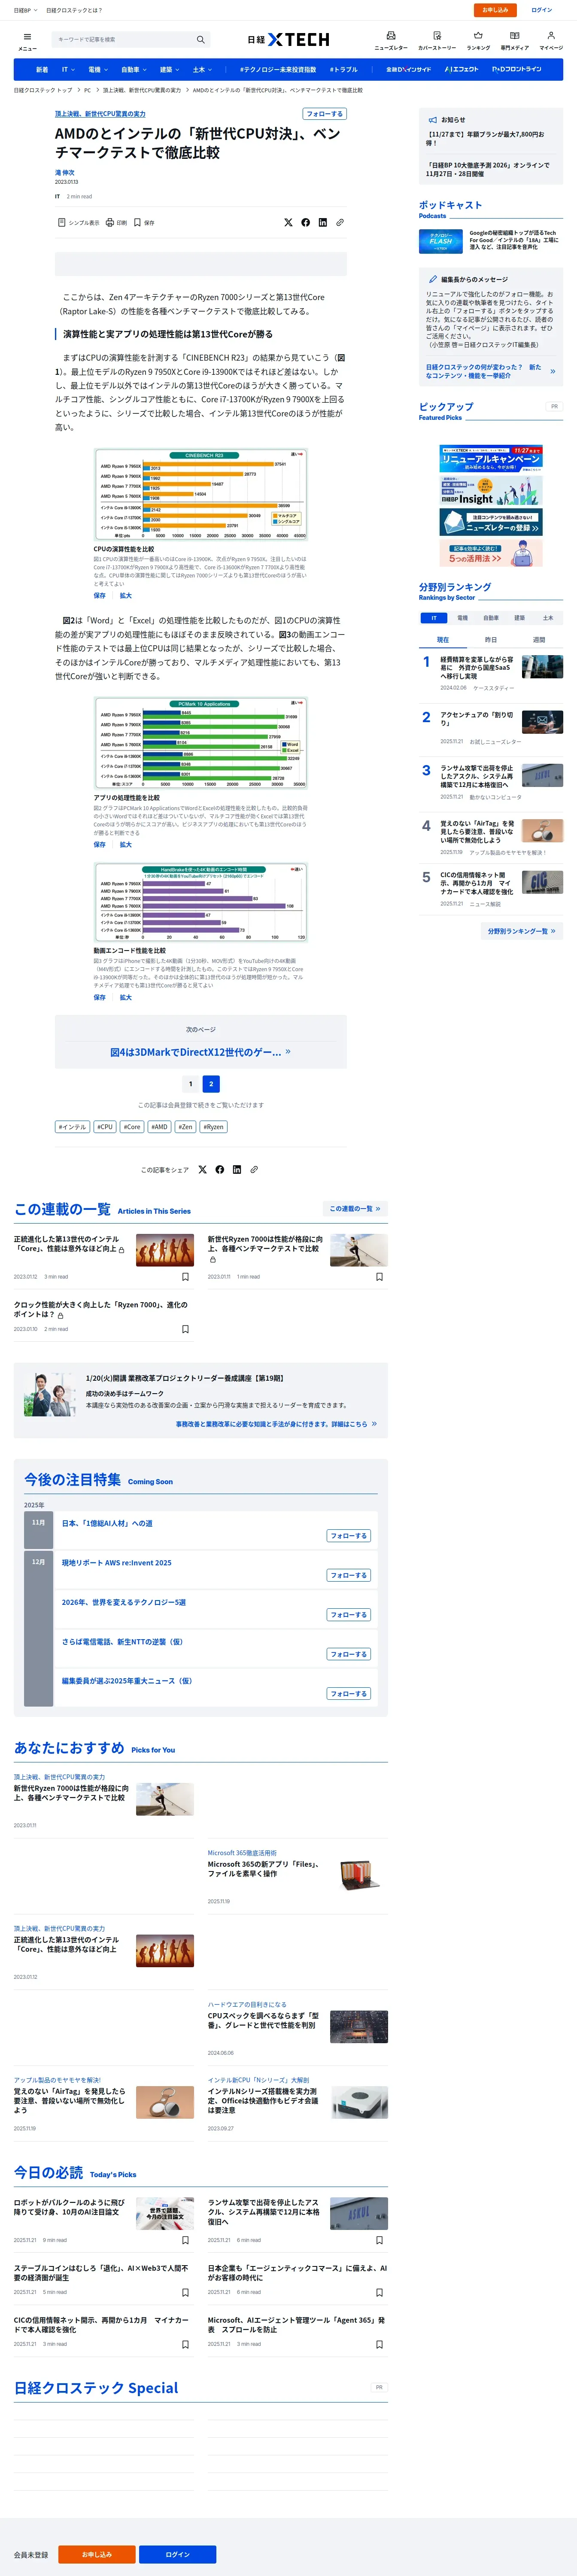The image size is (577, 2576).
Task: Click the #AMD tag
Action: 159,1127
